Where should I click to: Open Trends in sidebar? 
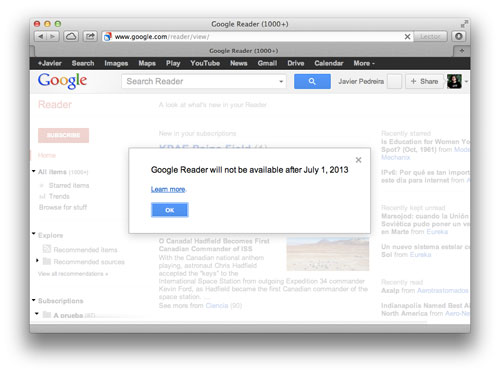59,196
